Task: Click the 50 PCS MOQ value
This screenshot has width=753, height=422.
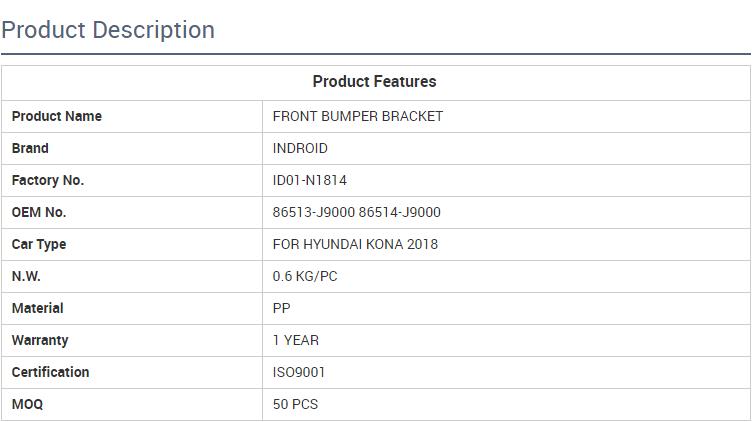Action: click(295, 404)
